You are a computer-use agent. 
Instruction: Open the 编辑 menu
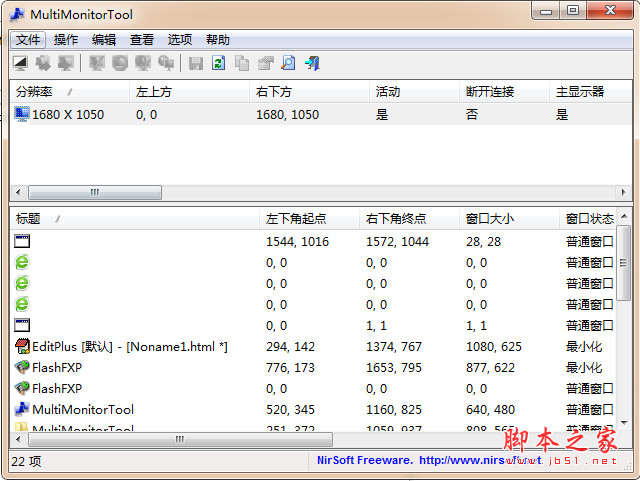[104, 40]
